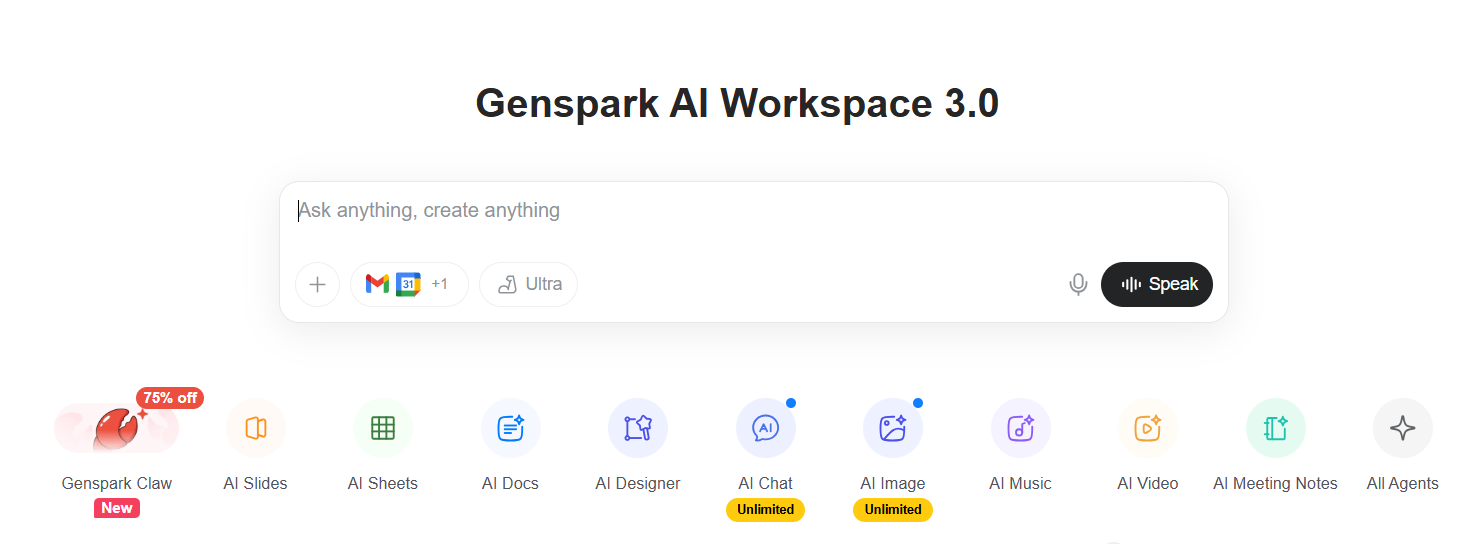Viewport: 1484px width, 544px height.
Task: Click the Unlimited badge under AI Image
Action: pyautogui.click(x=893, y=510)
